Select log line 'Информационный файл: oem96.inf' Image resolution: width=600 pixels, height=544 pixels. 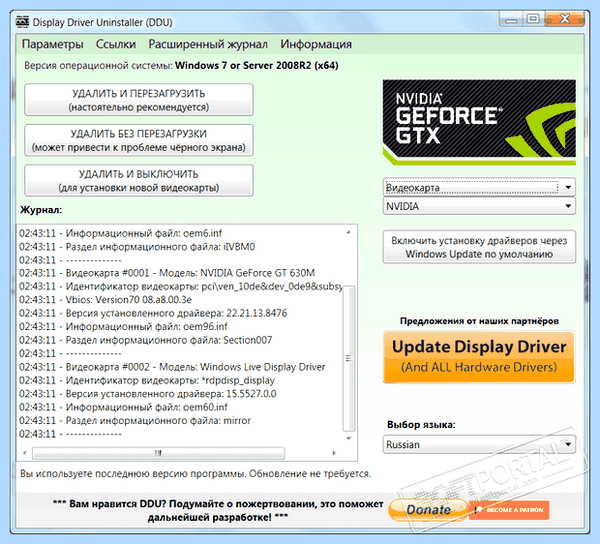123,326
